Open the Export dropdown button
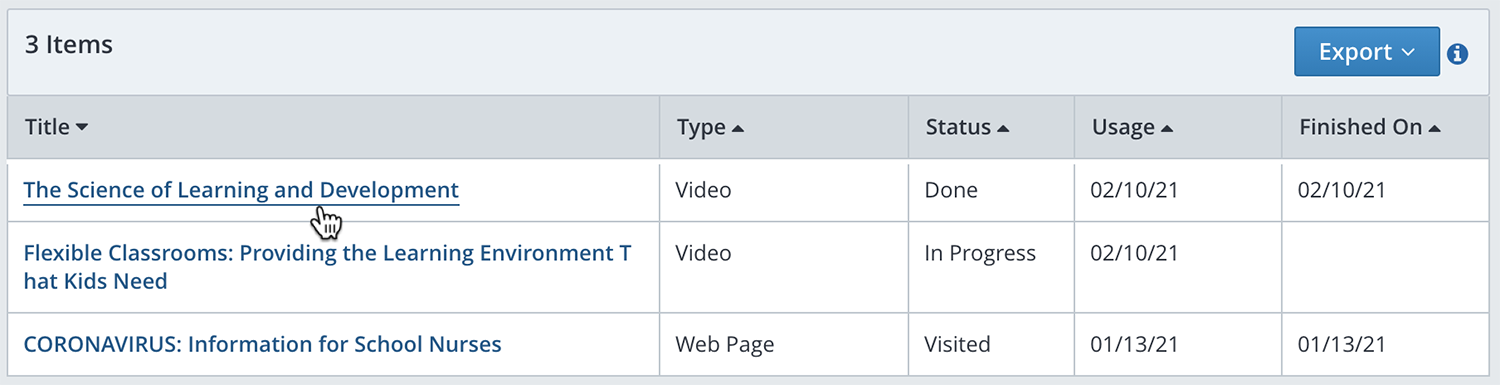The height and width of the screenshot is (385, 1500). (x=1367, y=52)
